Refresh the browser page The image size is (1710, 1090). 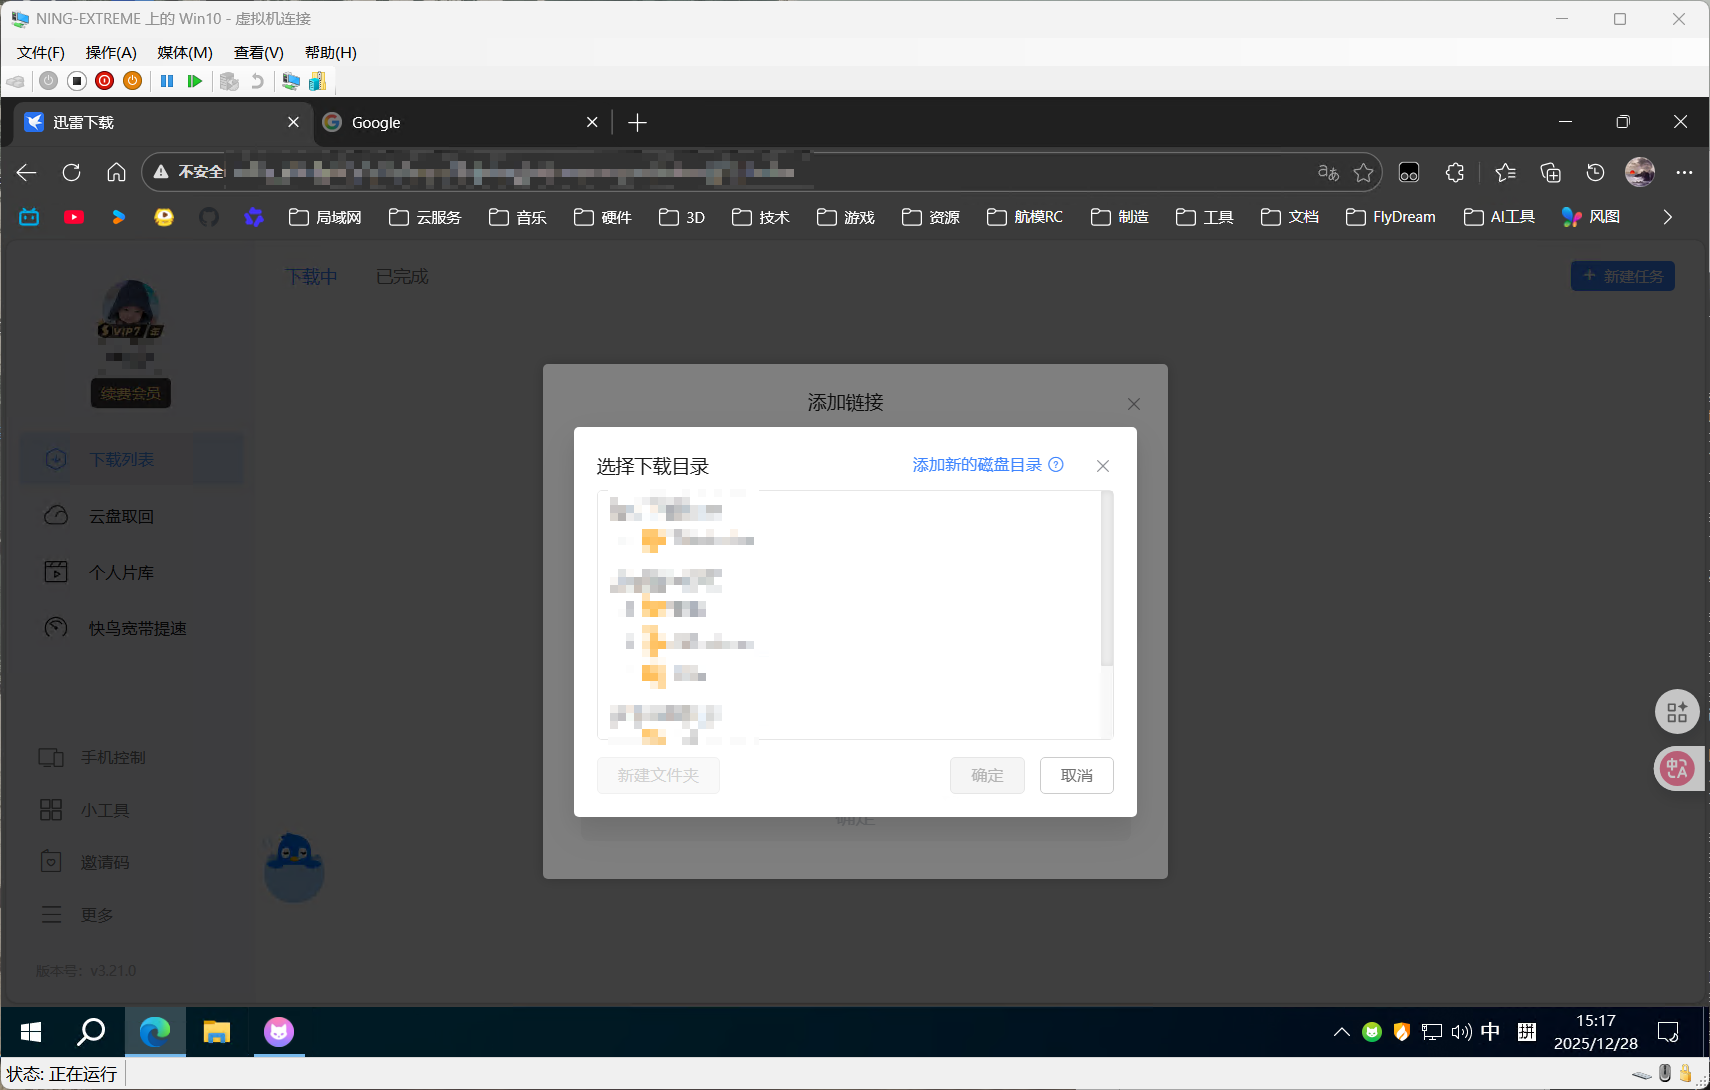(71, 172)
